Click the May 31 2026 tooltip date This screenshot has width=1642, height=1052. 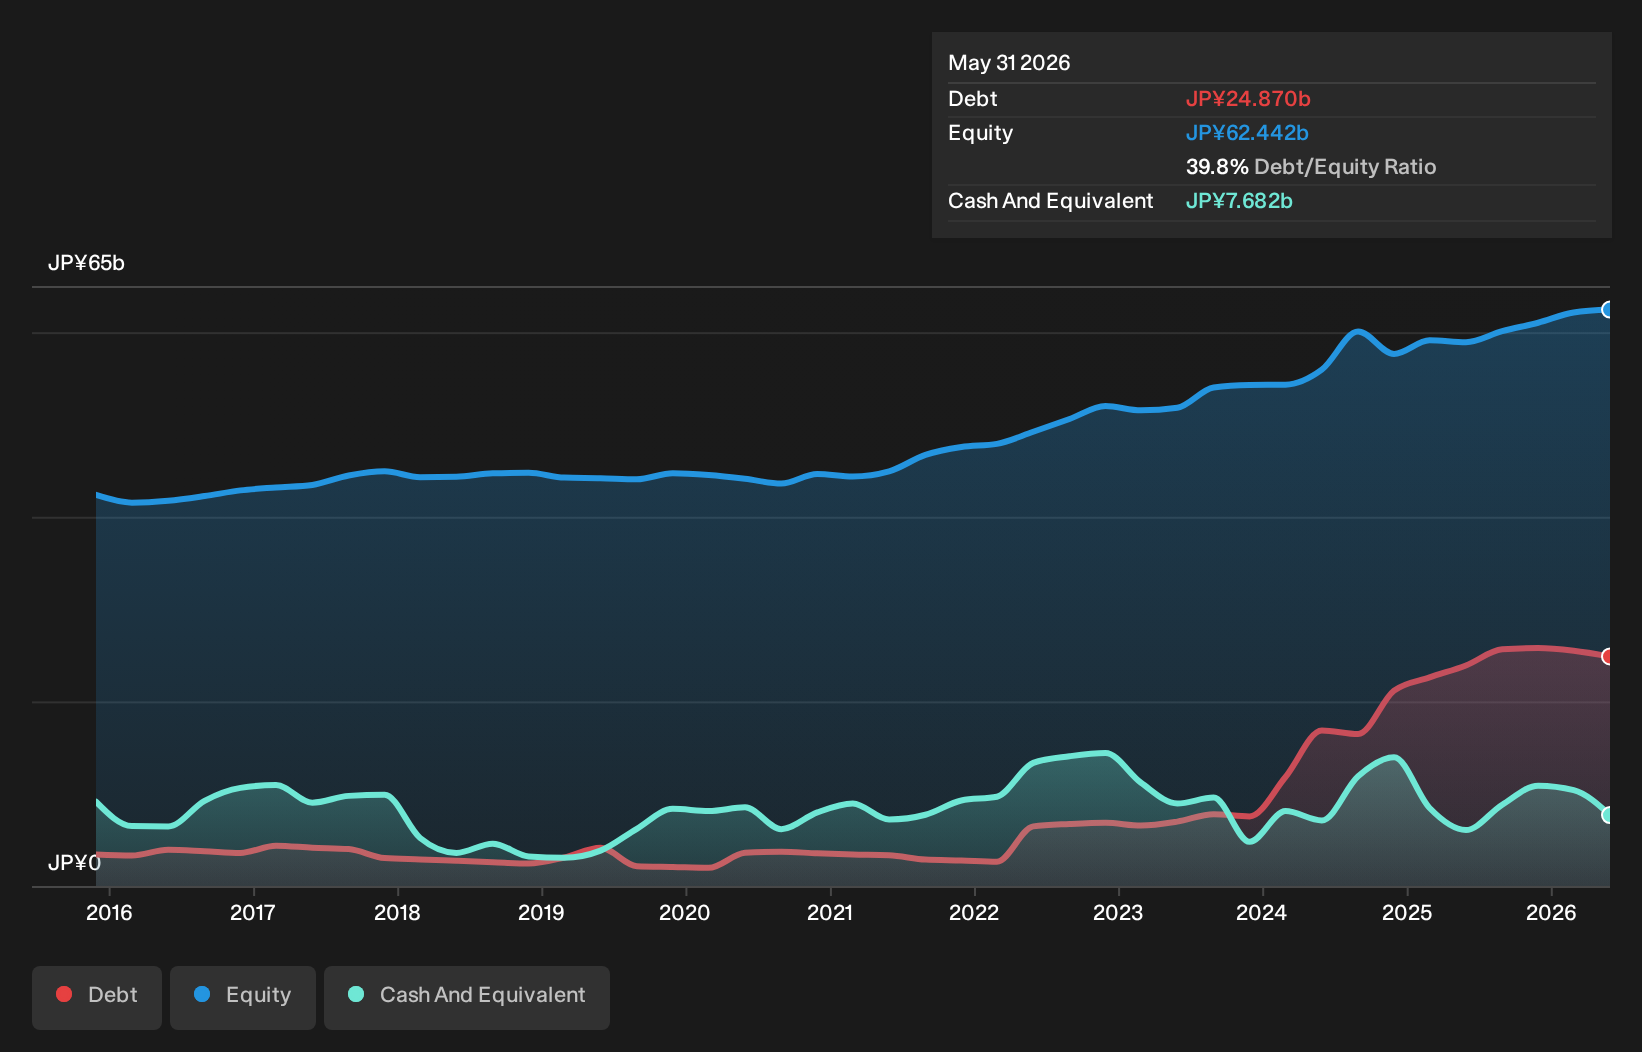(x=1009, y=63)
